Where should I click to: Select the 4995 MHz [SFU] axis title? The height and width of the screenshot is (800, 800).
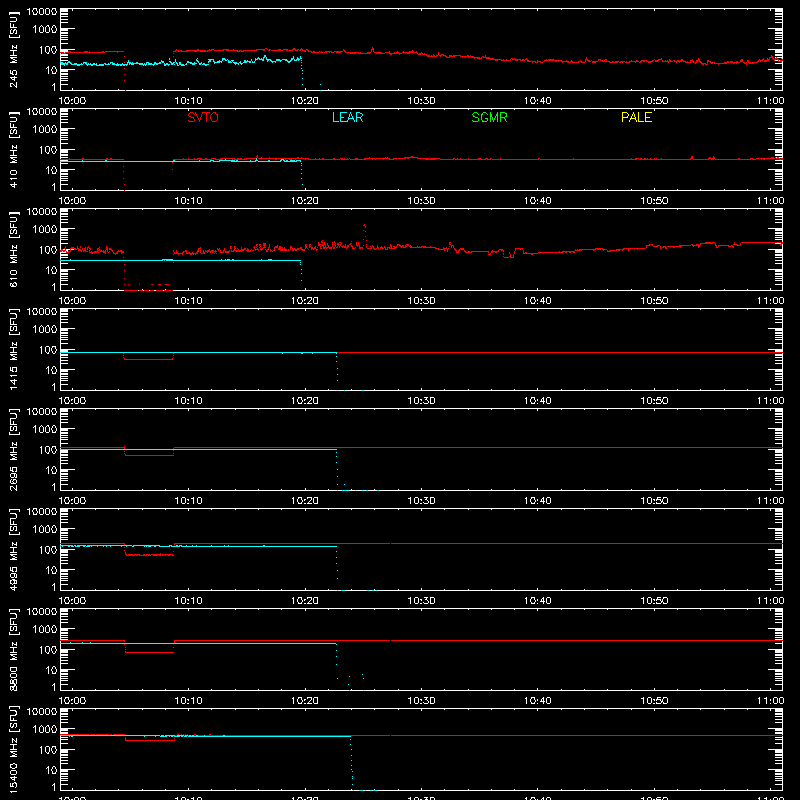coord(13,549)
